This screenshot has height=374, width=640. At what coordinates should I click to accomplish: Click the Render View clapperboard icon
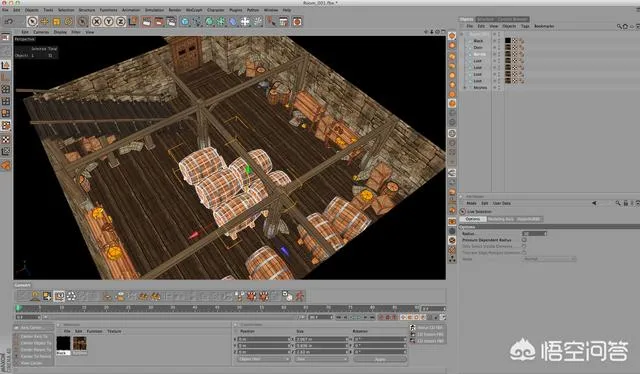point(147,21)
